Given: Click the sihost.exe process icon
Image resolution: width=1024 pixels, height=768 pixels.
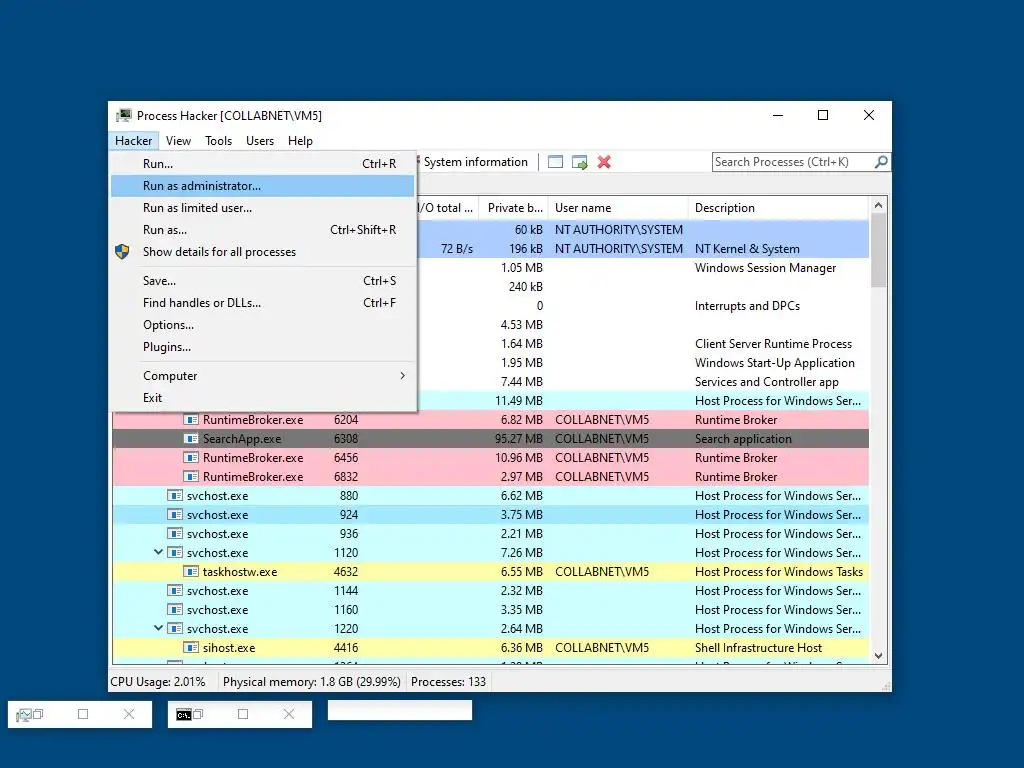Looking at the screenshot, I should (x=191, y=648).
